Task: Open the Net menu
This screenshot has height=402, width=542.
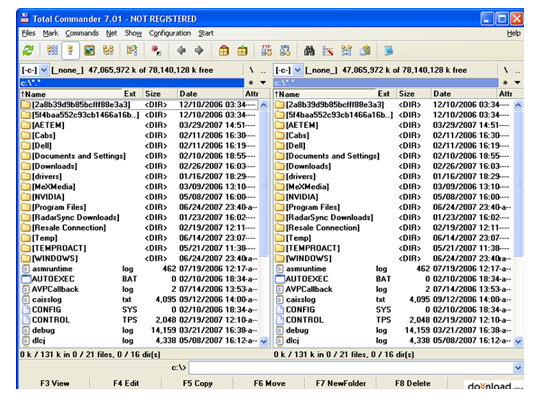Action: point(111,33)
